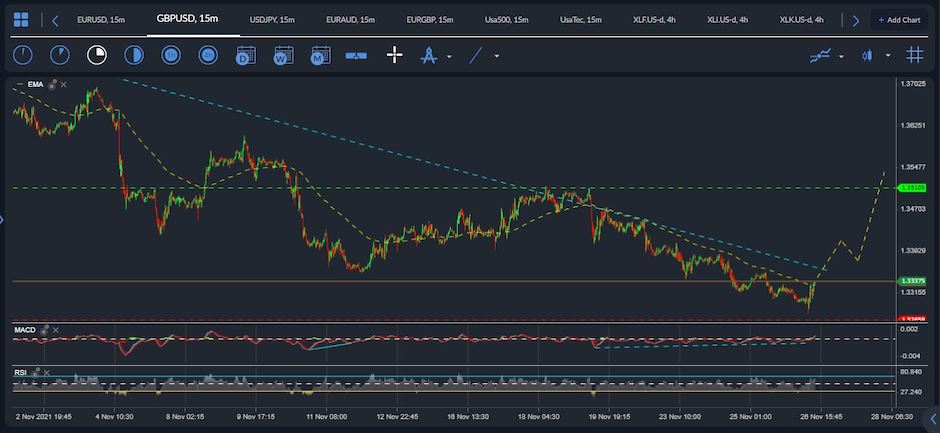The width and height of the screenshot is (940, 433).
Task: Select the green 1.35109 price level tag
Action: pyautogui.click(x=911, y=188)
